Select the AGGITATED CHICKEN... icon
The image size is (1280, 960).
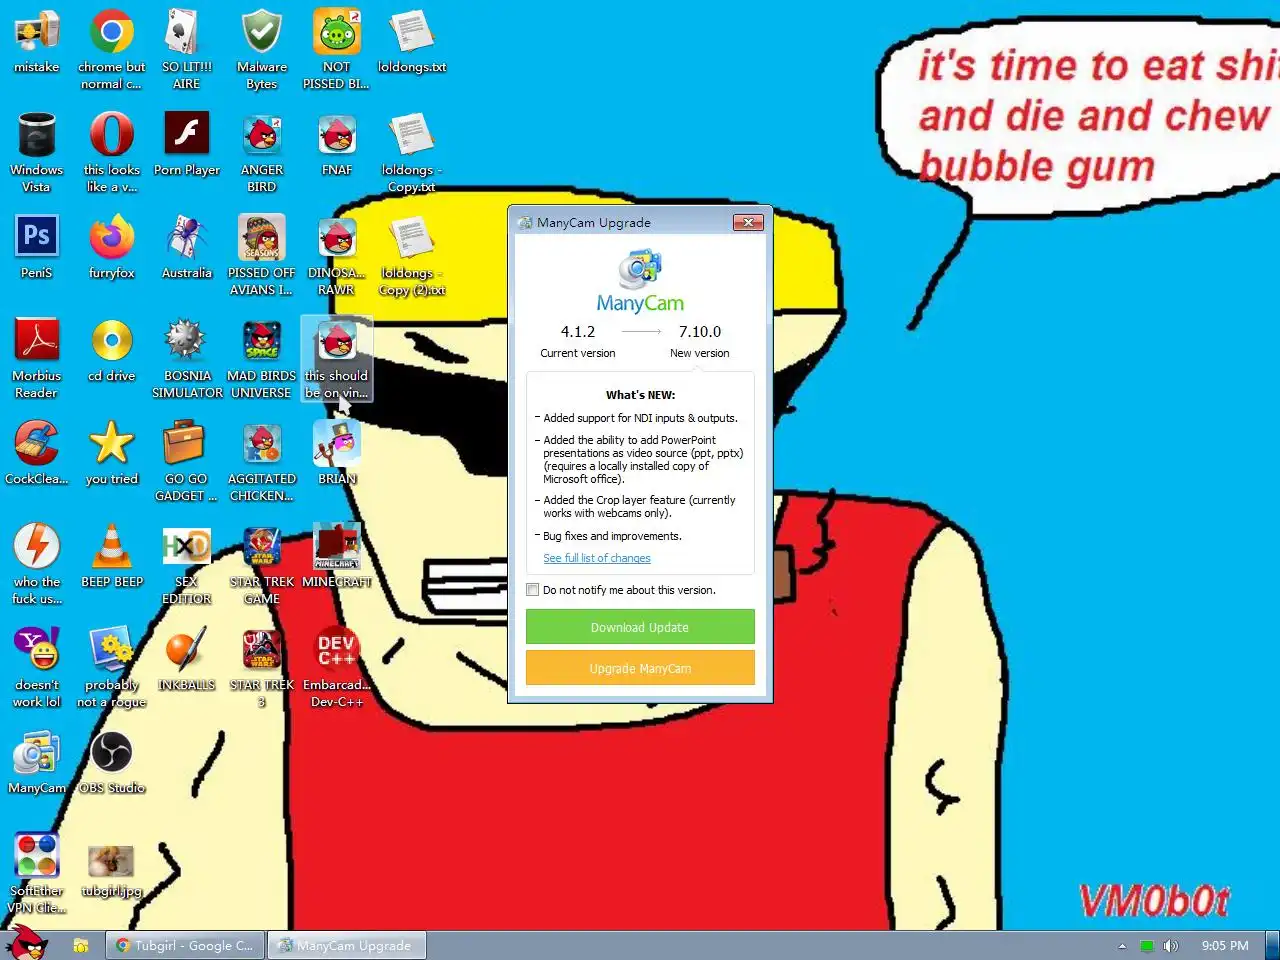[262, 445]
